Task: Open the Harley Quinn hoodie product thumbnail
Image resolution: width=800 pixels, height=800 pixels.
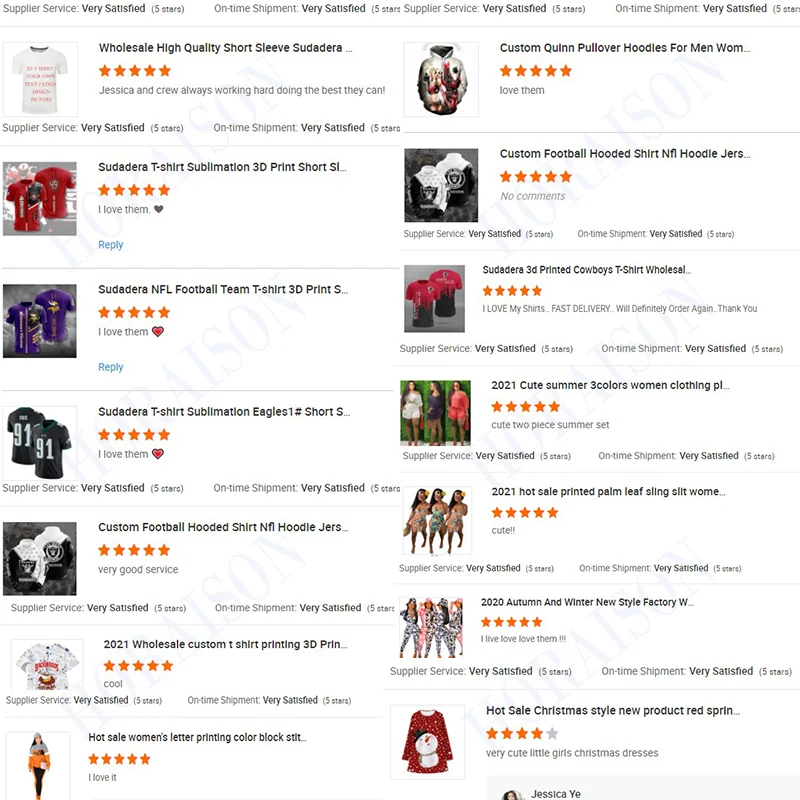Action: pos(441,80)
